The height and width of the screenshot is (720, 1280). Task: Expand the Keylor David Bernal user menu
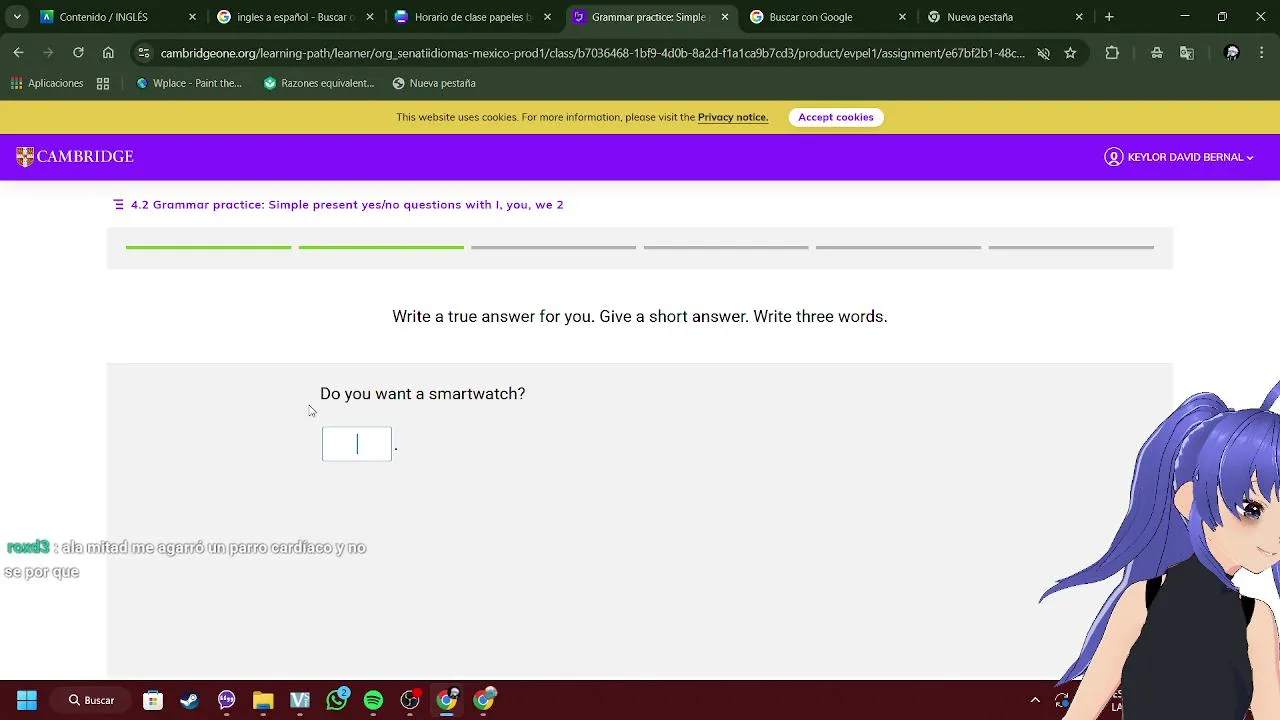point(1179,157)
